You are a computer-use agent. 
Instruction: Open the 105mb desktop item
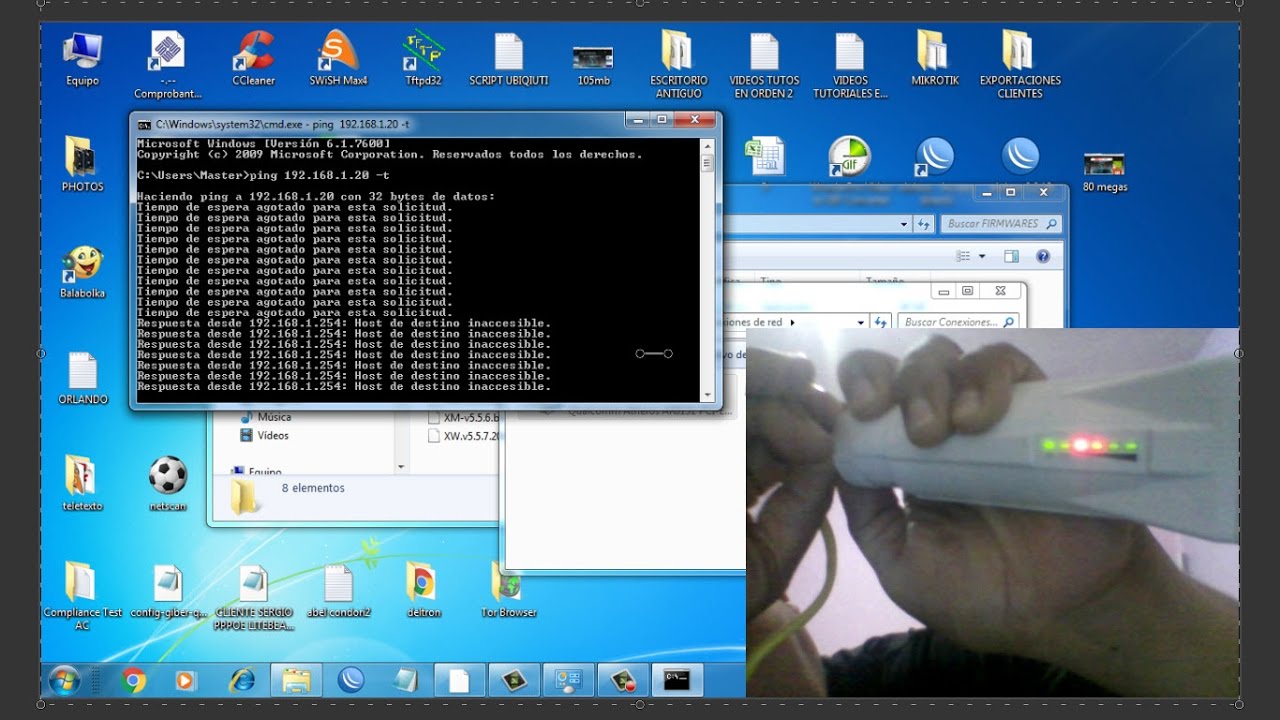click(593, 65)
